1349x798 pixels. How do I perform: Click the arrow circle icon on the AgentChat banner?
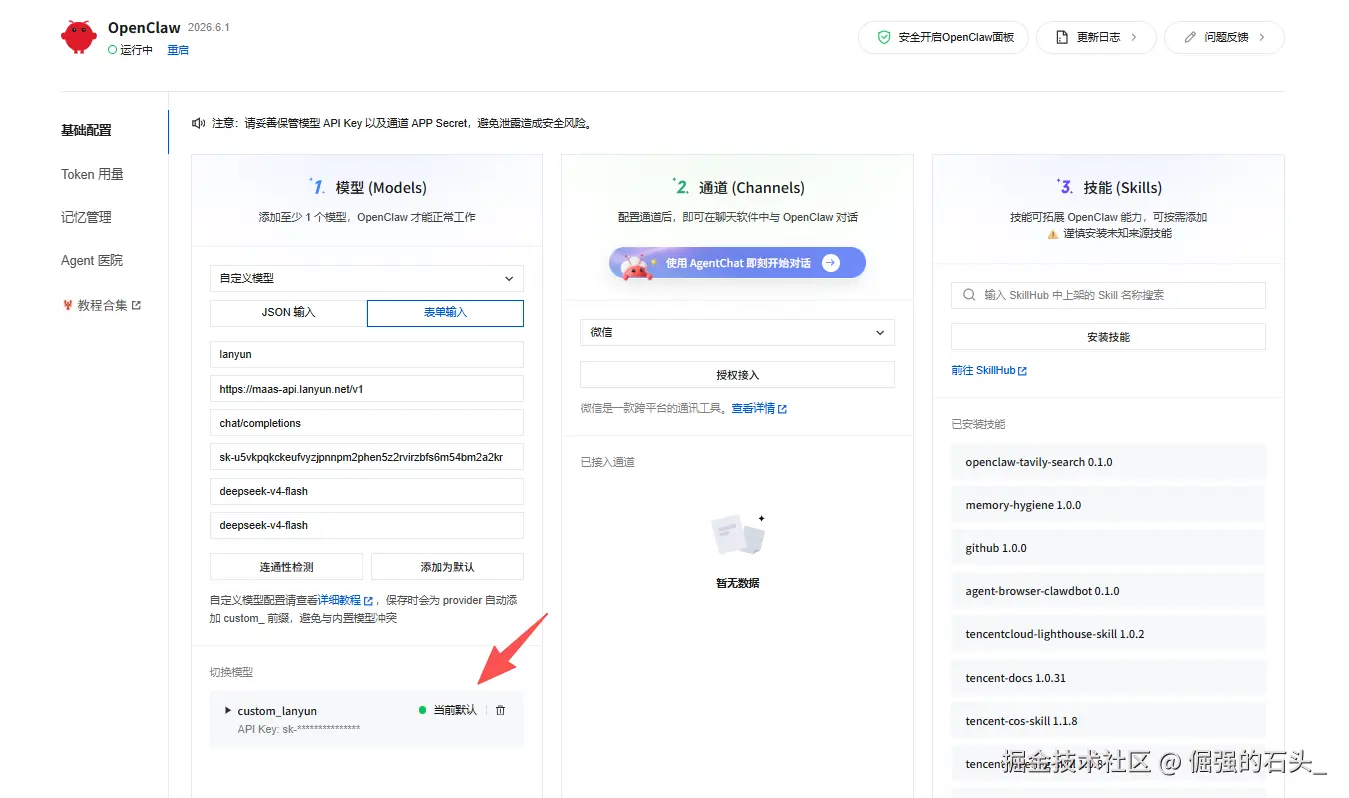[x=831, y=263]
